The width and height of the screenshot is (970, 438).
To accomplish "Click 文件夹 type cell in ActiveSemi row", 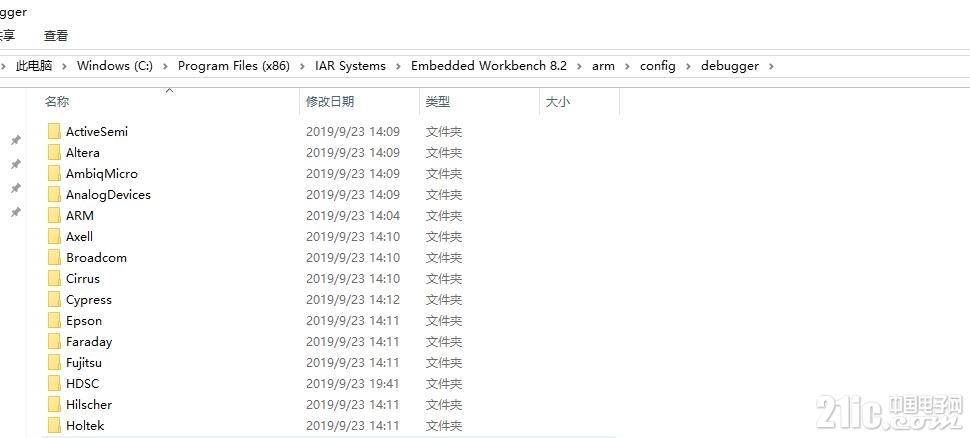I will (x=444, y=131).
